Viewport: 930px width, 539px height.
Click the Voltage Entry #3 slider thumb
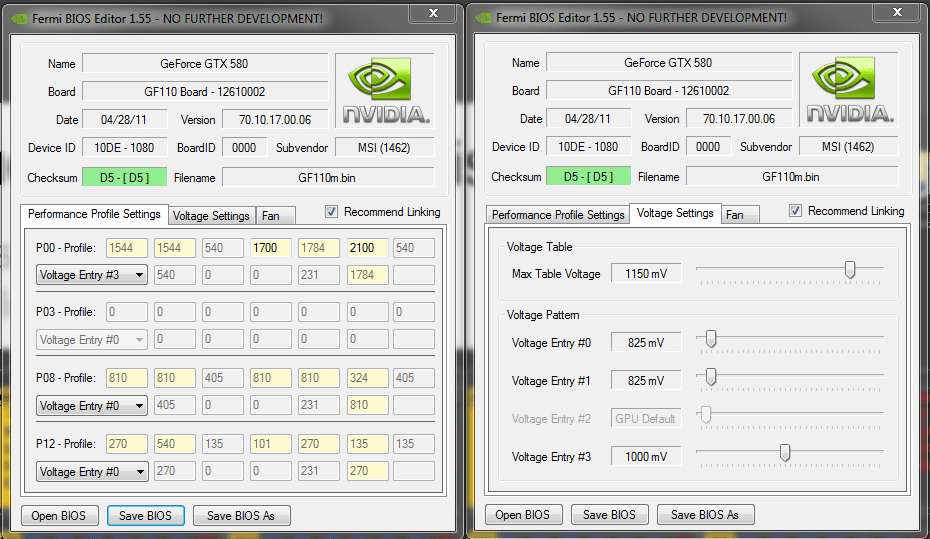(x=785, y=452)
